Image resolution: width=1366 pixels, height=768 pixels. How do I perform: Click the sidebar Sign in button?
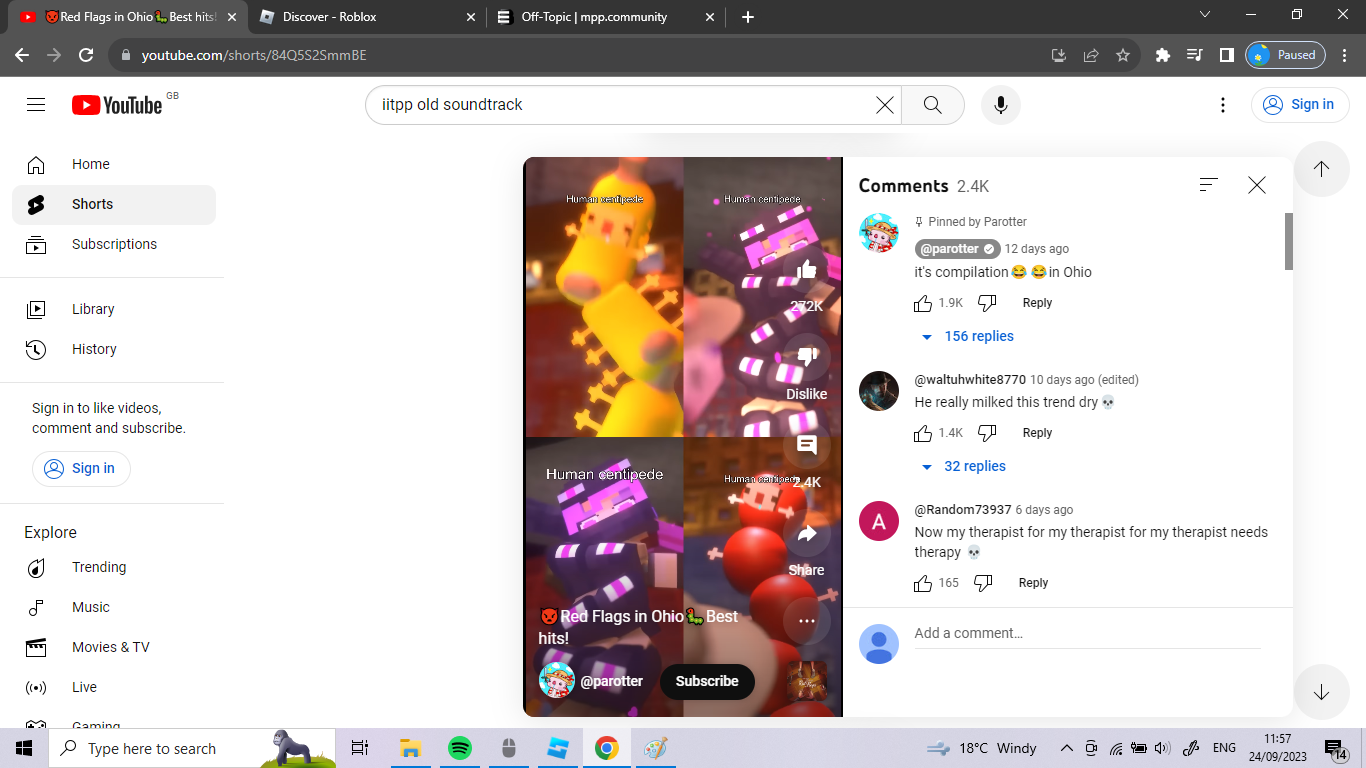click(81, 468)
